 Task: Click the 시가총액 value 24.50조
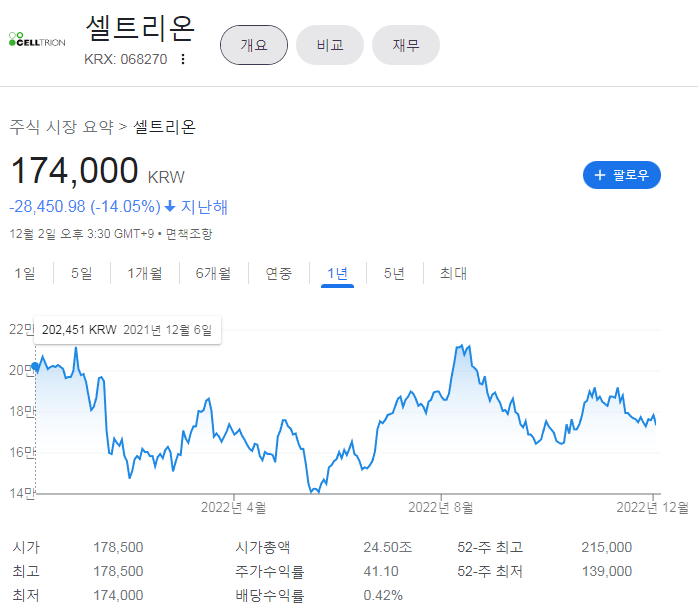[388, 547]
